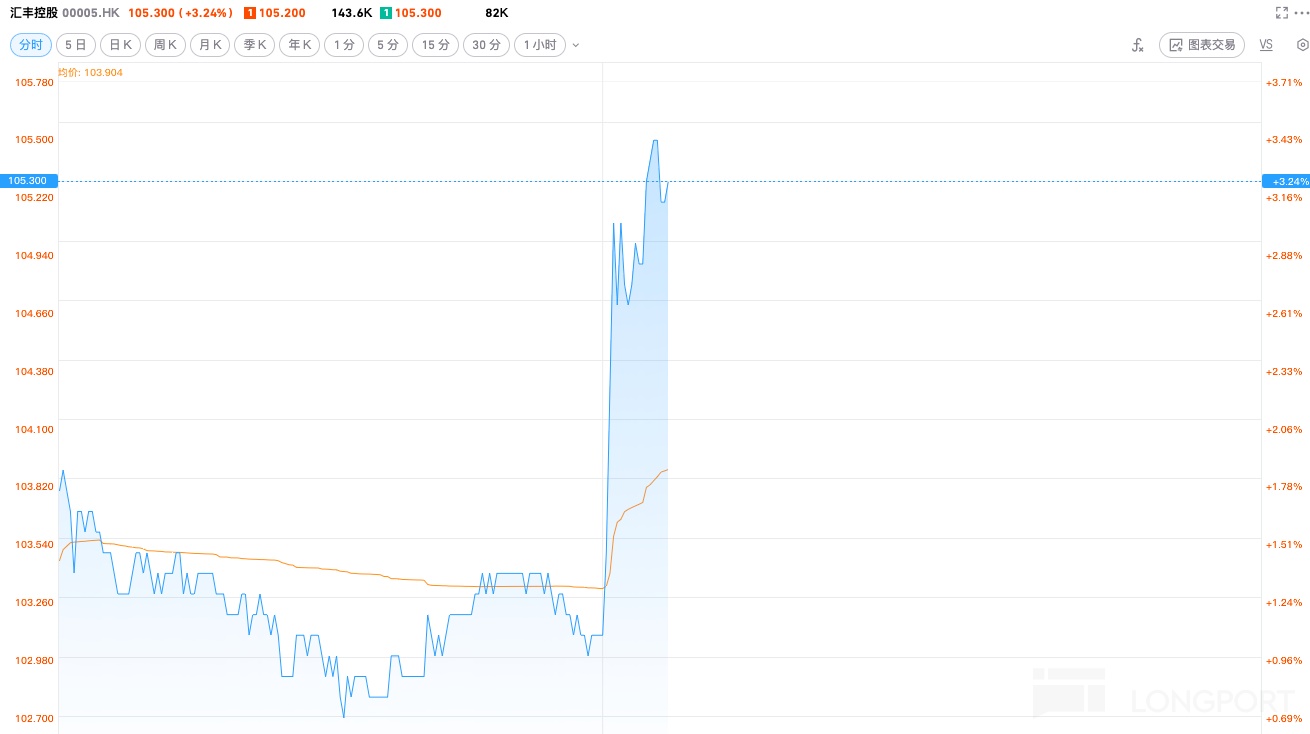The image size is (1310, 734).
Task: Click the 汇丰控股 stock name
Action: point(34,13)
